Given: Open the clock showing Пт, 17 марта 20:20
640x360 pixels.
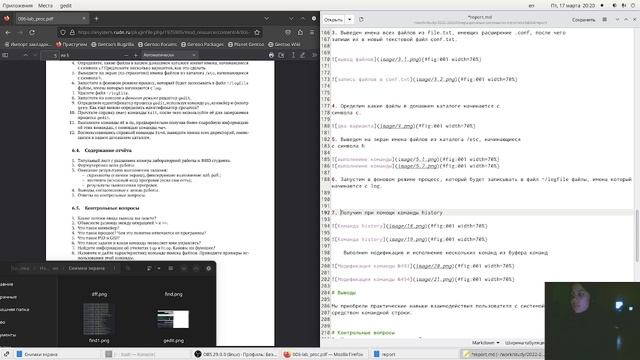Looking at the screenshot, I should [x=572, y=5].
